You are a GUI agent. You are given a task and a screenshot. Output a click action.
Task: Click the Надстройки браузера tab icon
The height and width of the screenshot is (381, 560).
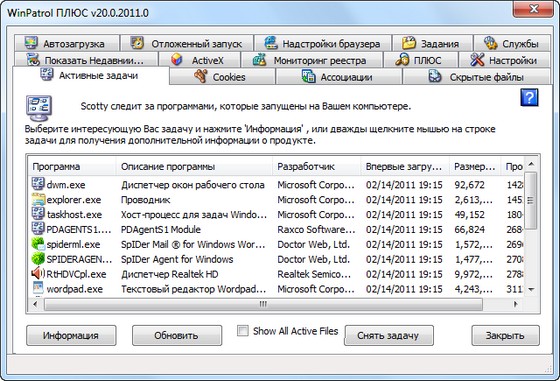tap(271, 43)
